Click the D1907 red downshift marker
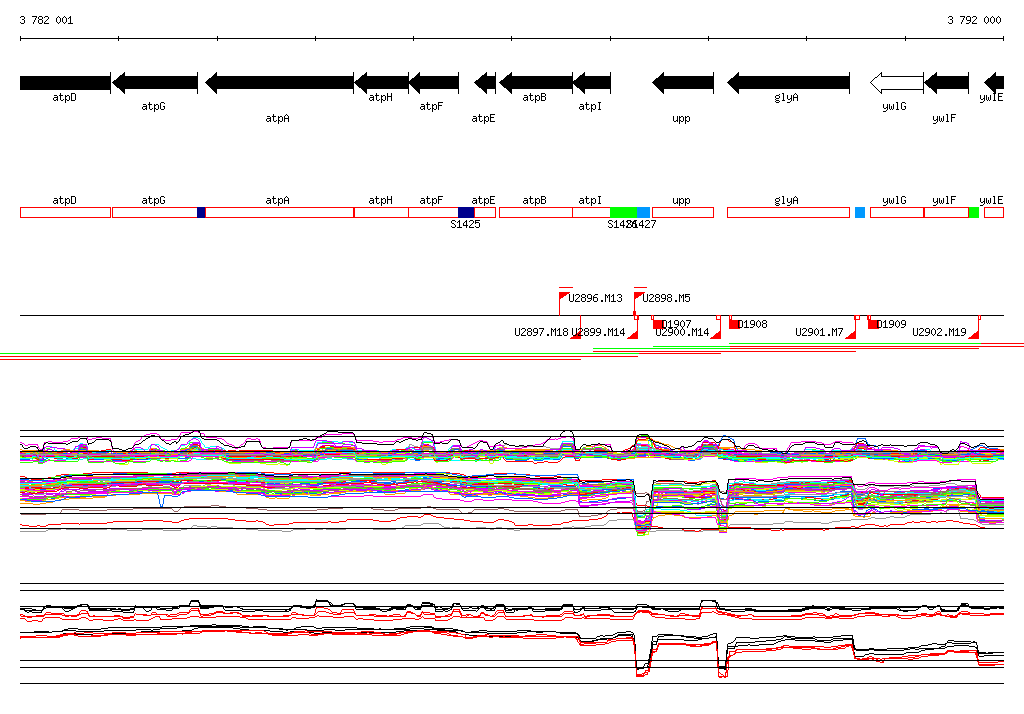Screen dimensions: 1024x714 (x=658, y=324)
